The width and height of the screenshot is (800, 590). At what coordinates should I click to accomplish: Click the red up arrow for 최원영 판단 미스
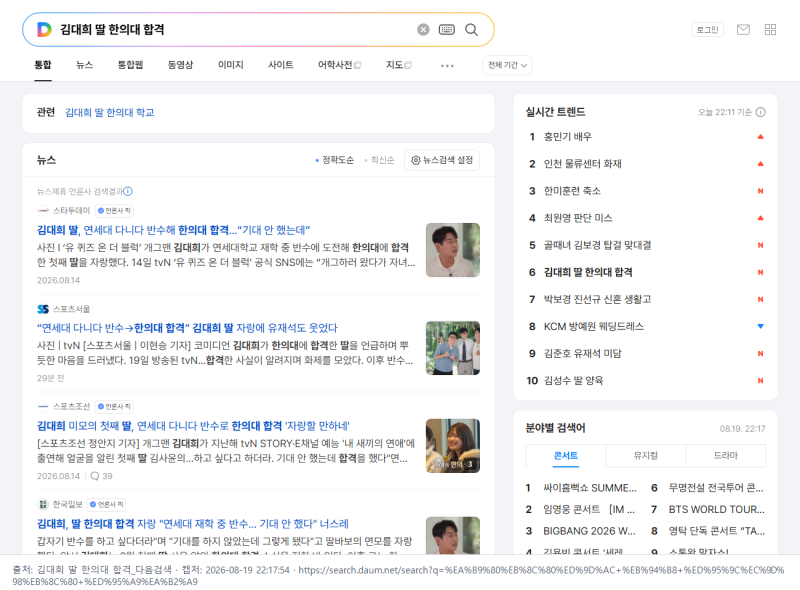(760, 218)
